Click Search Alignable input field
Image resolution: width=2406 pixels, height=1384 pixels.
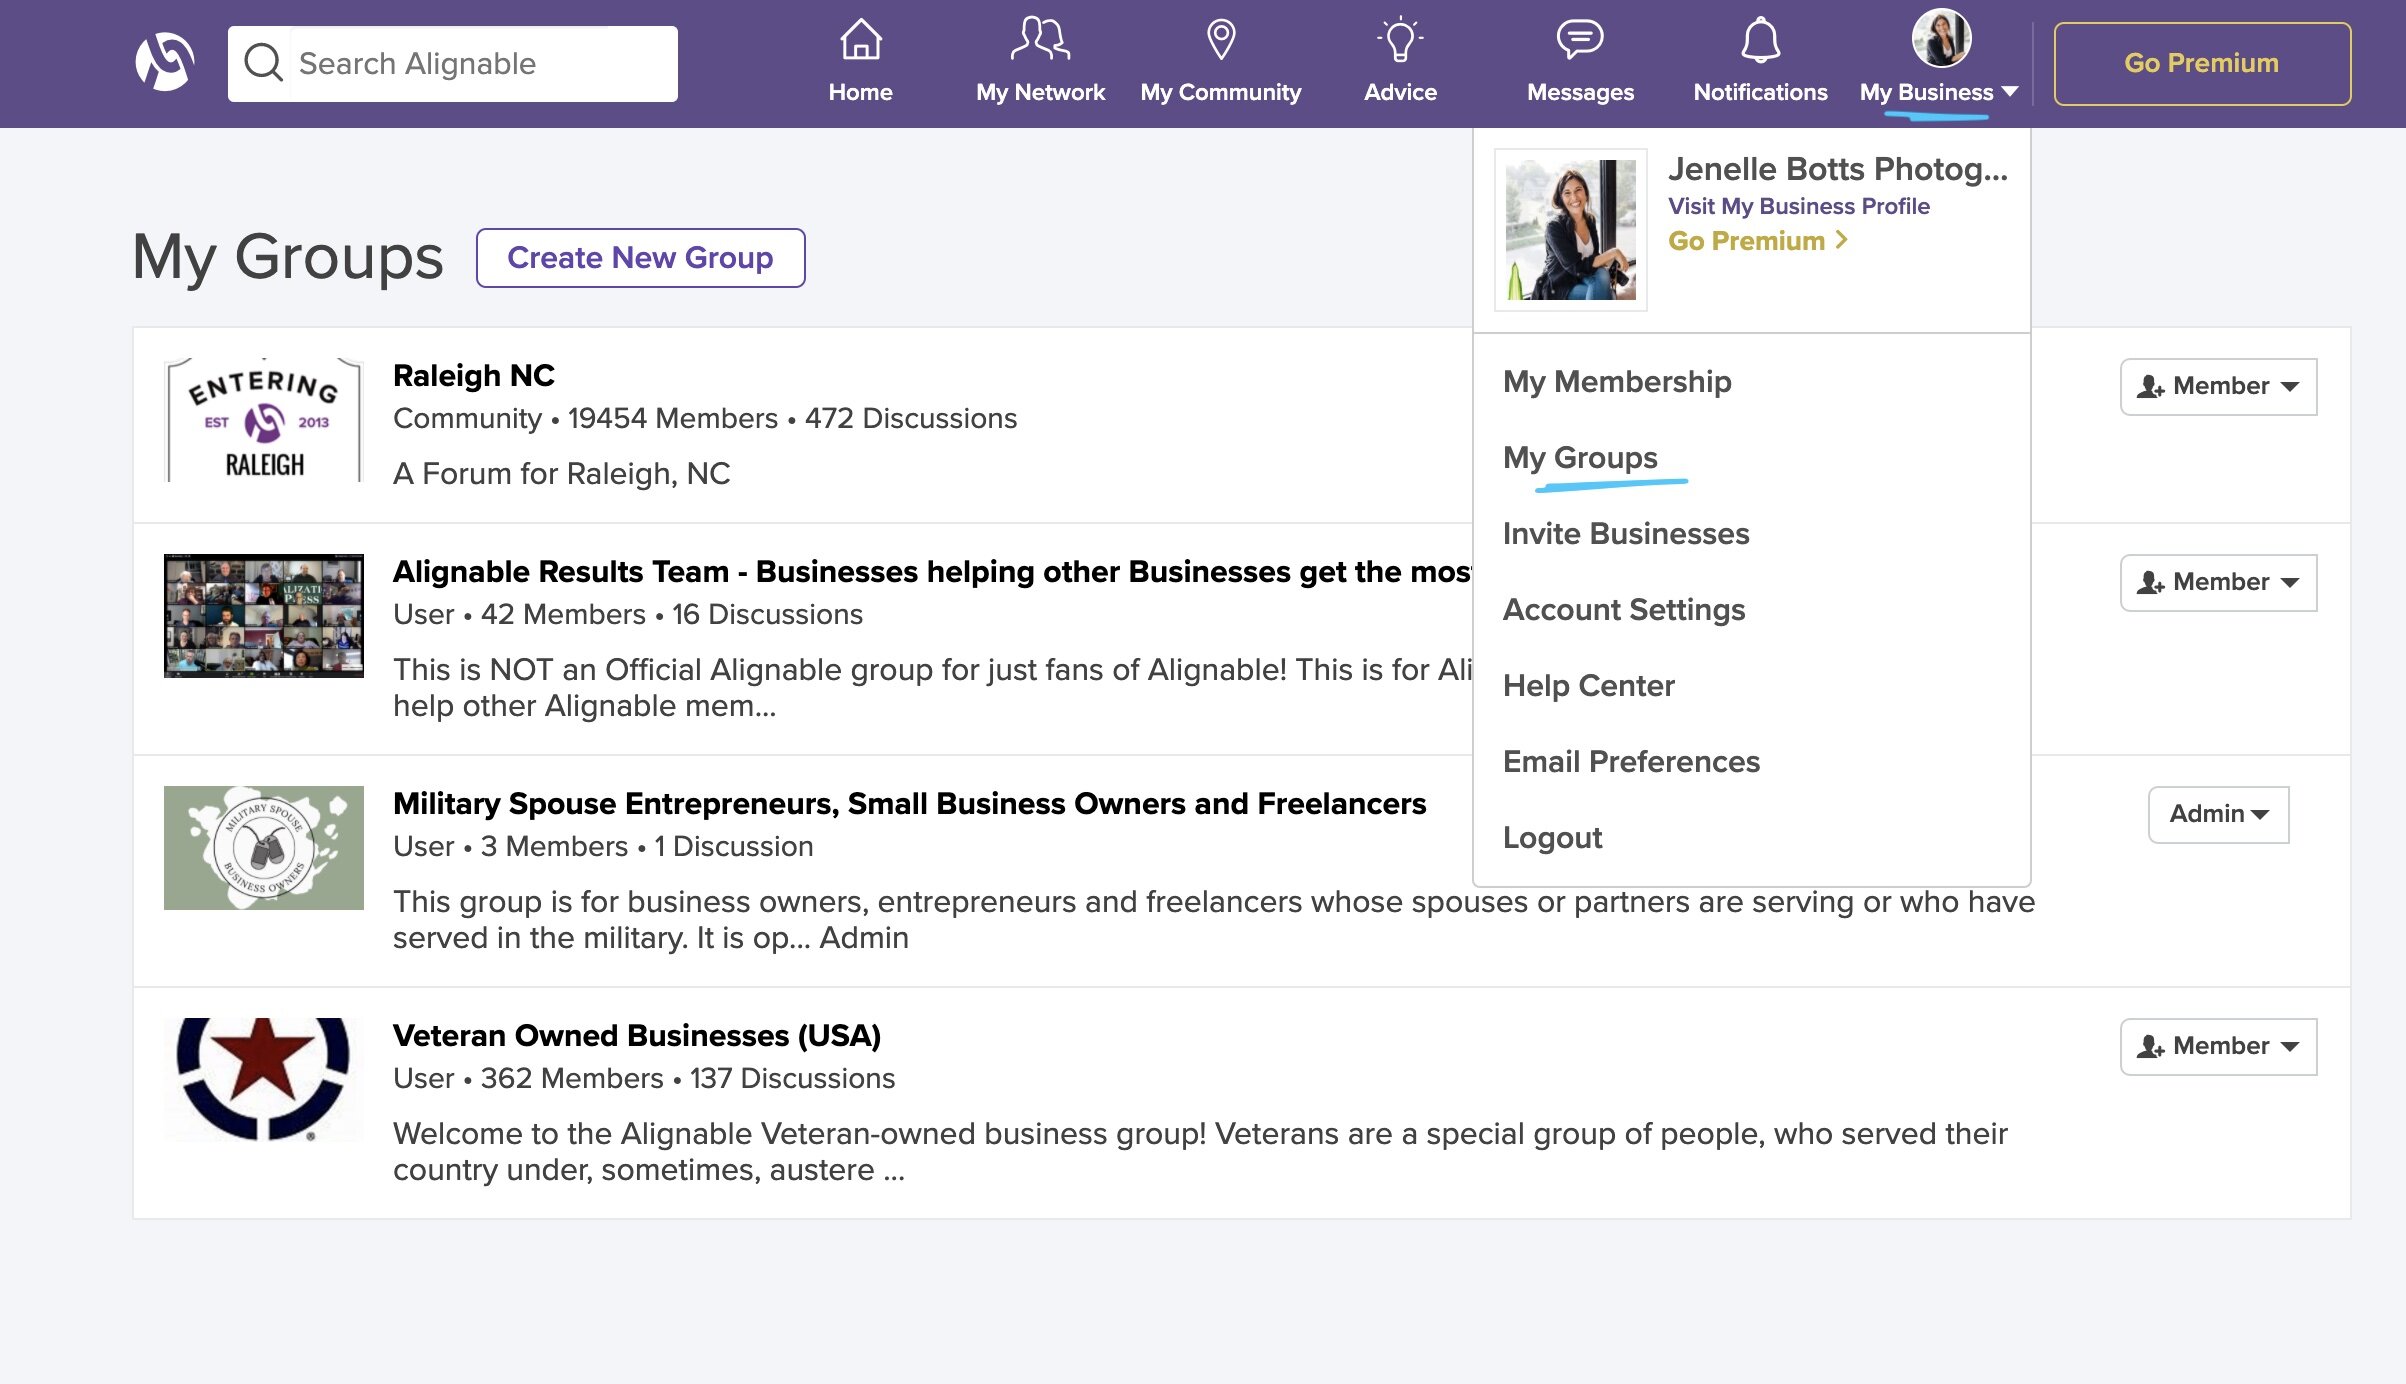coord(452,63)
